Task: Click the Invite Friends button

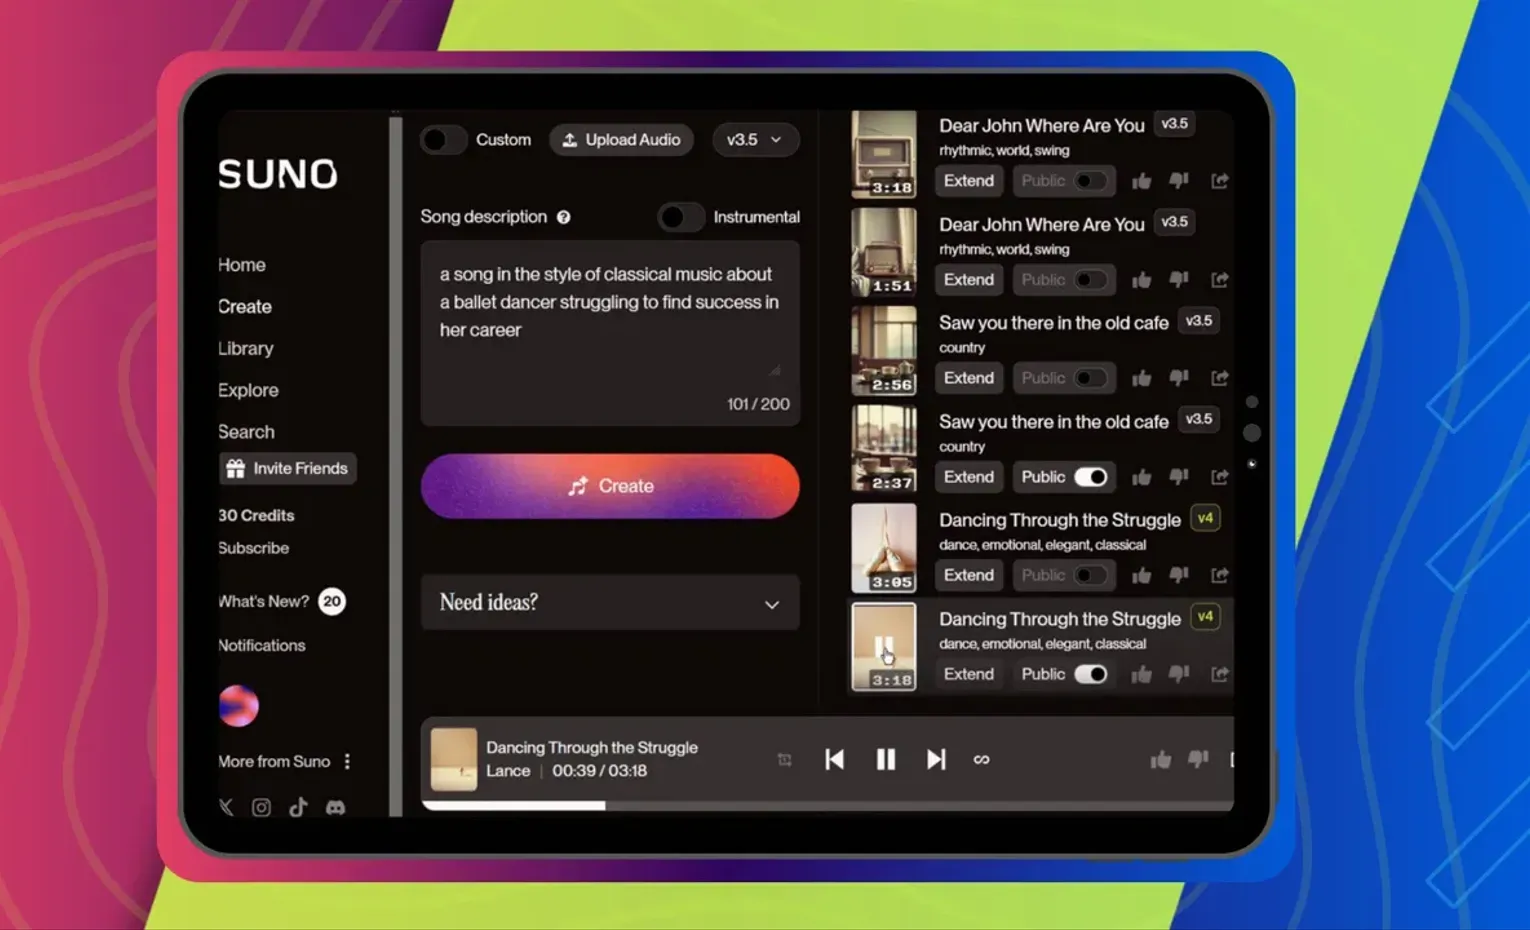Action: (x=288, y=469)
